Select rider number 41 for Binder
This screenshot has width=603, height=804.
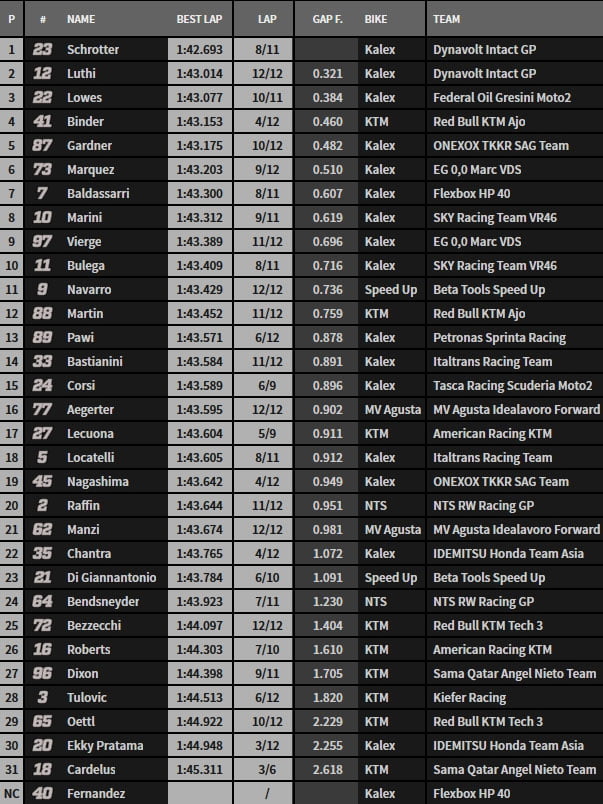[42, 122]
